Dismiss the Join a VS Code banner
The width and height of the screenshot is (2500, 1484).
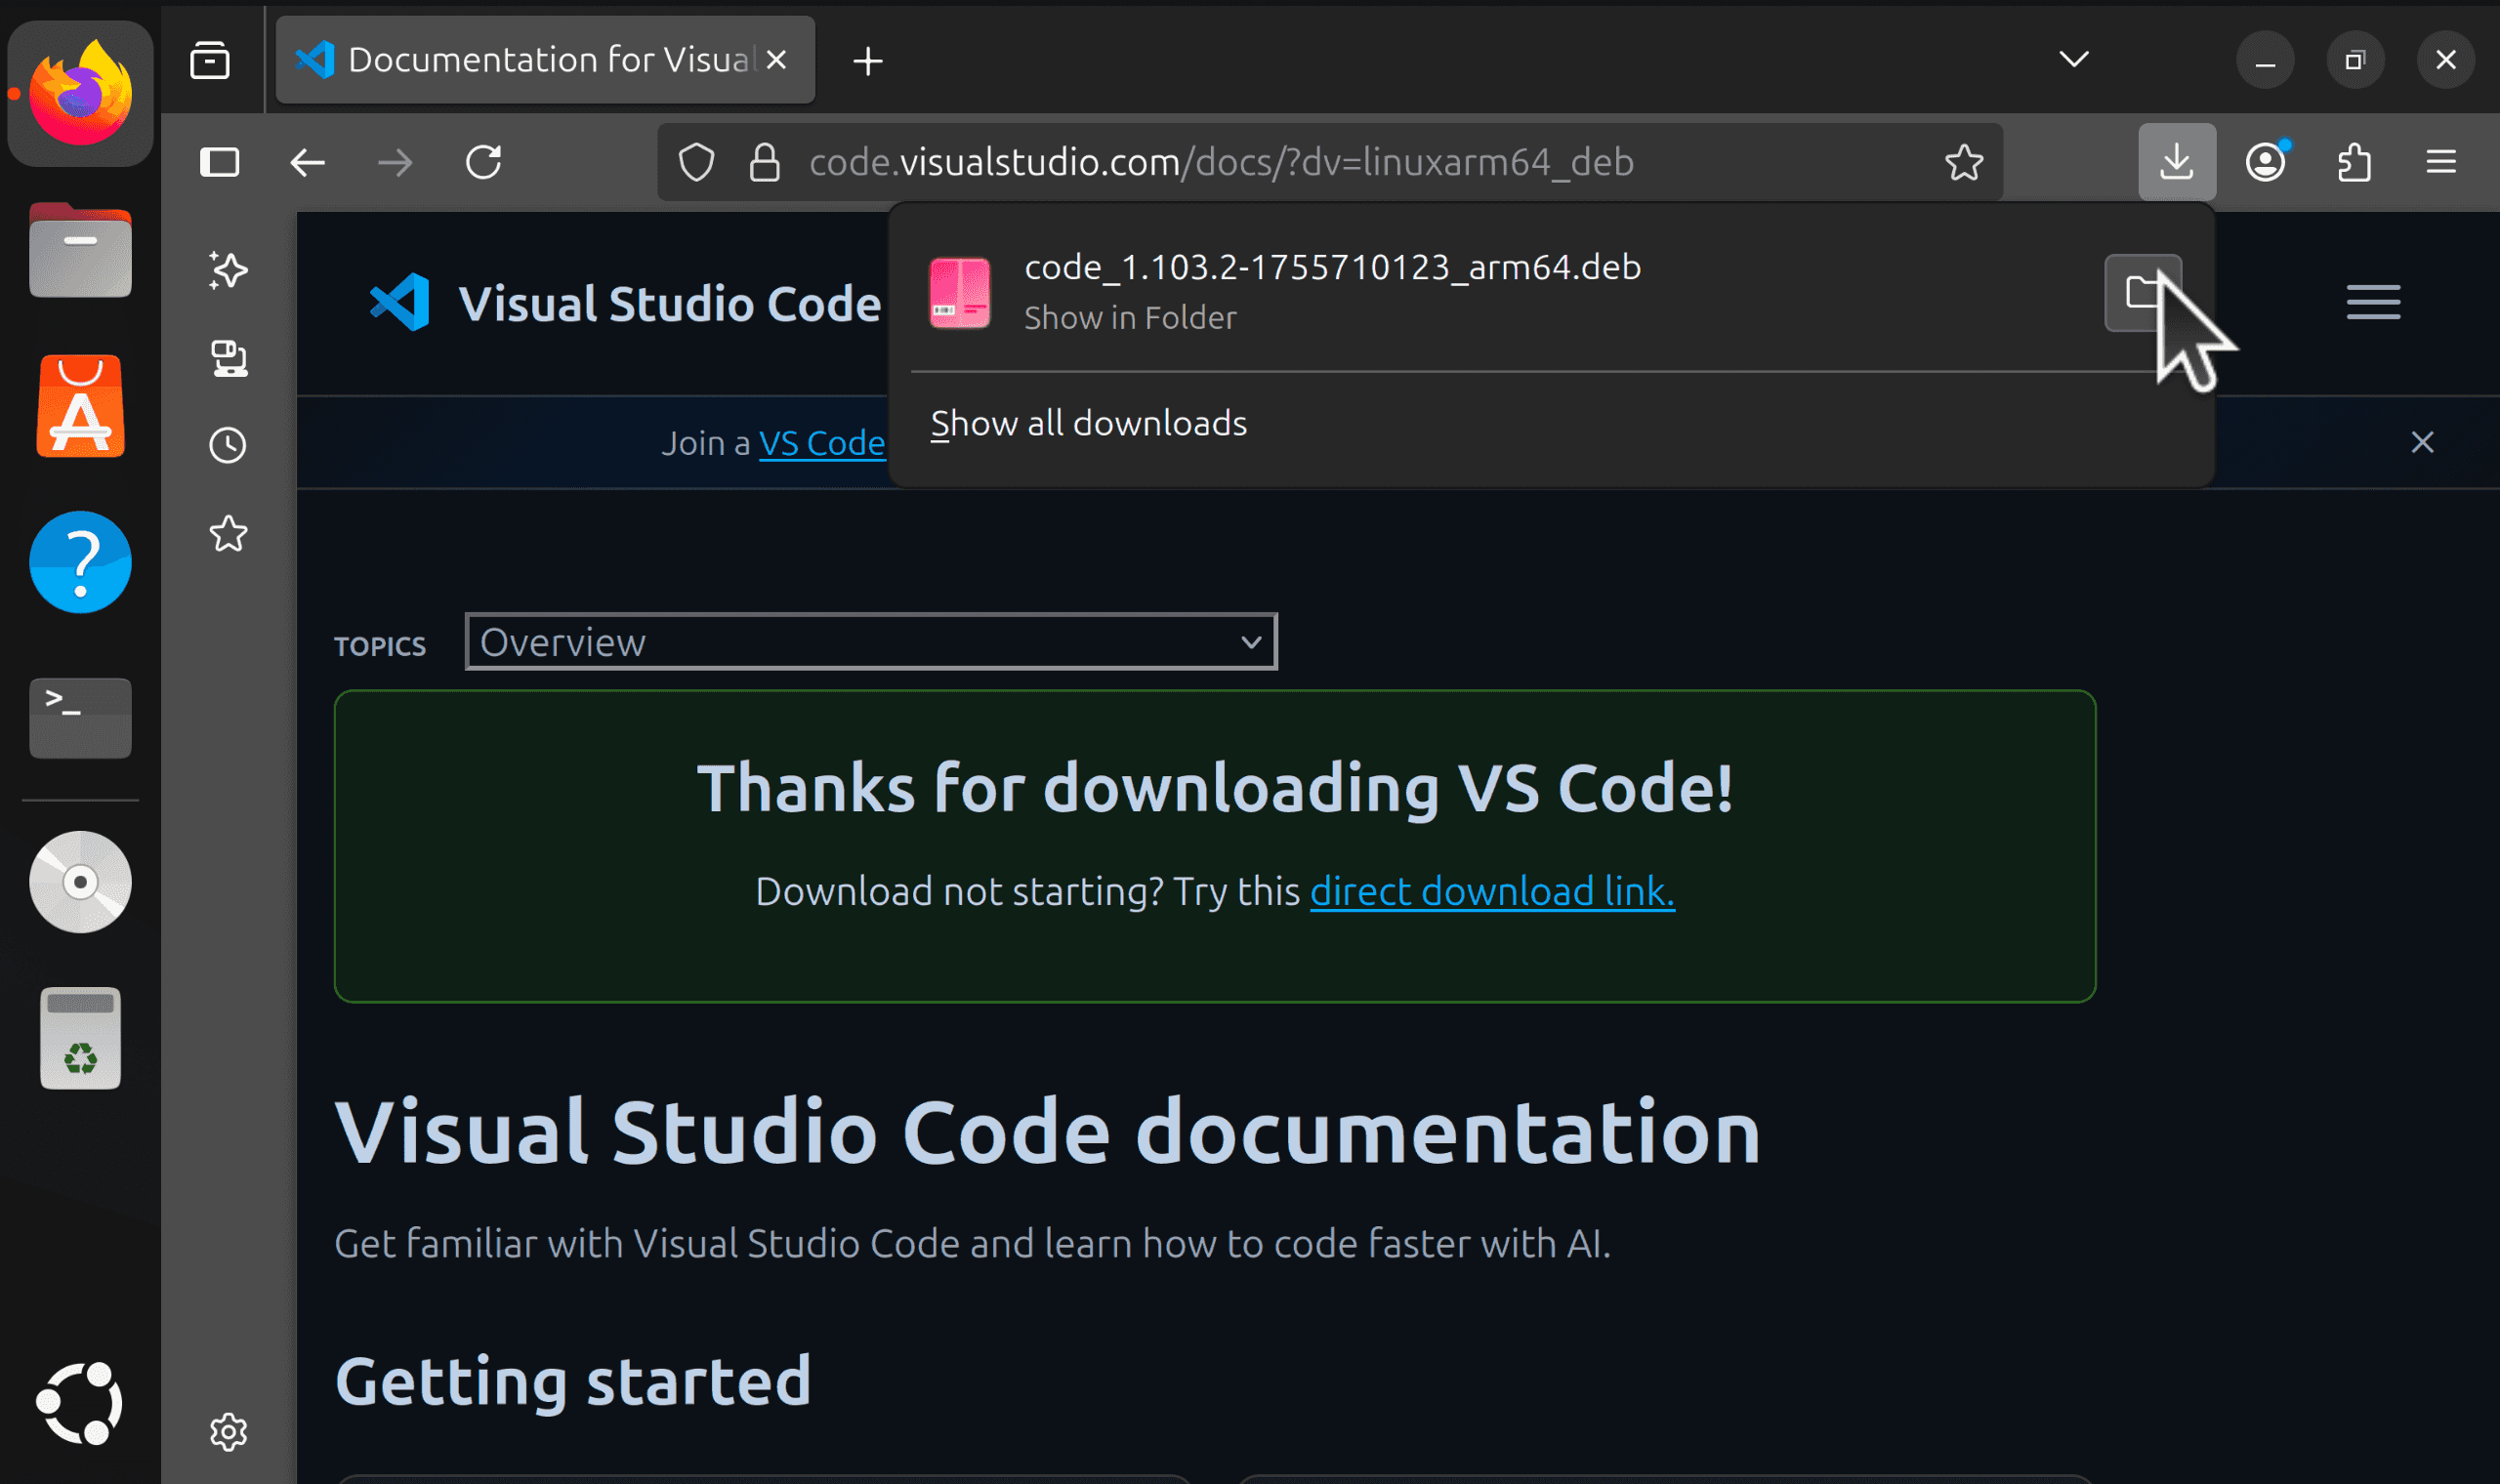tap(2422, 442)
